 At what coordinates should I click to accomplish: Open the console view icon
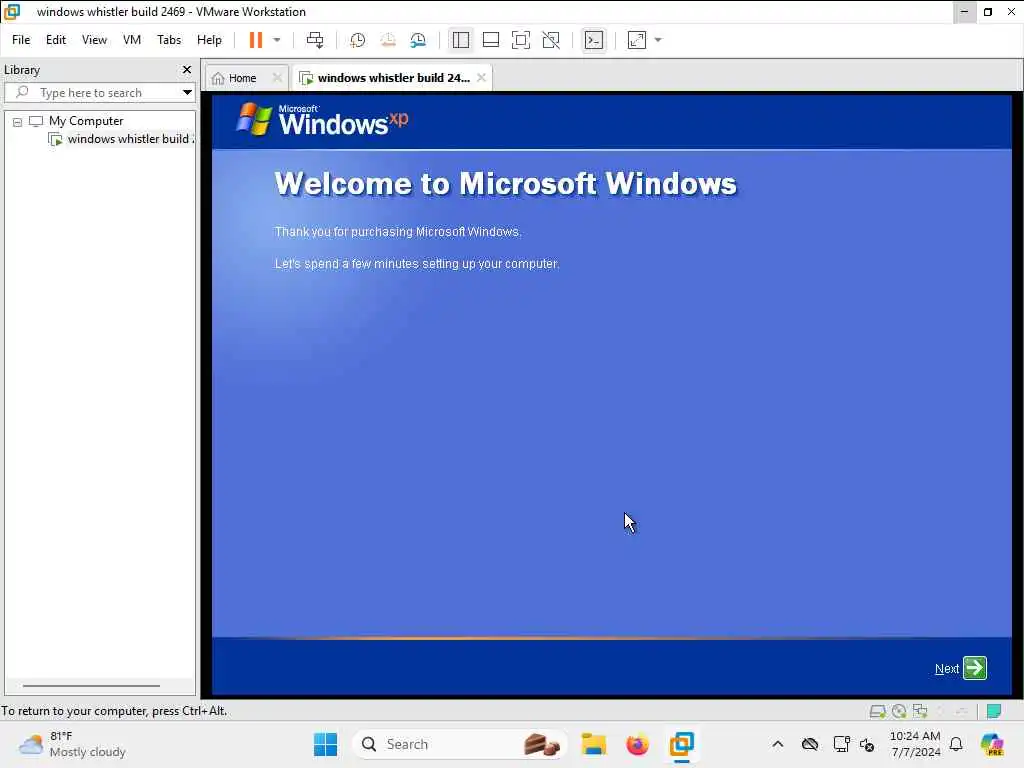pyautogui.click(x=594, y=40)
